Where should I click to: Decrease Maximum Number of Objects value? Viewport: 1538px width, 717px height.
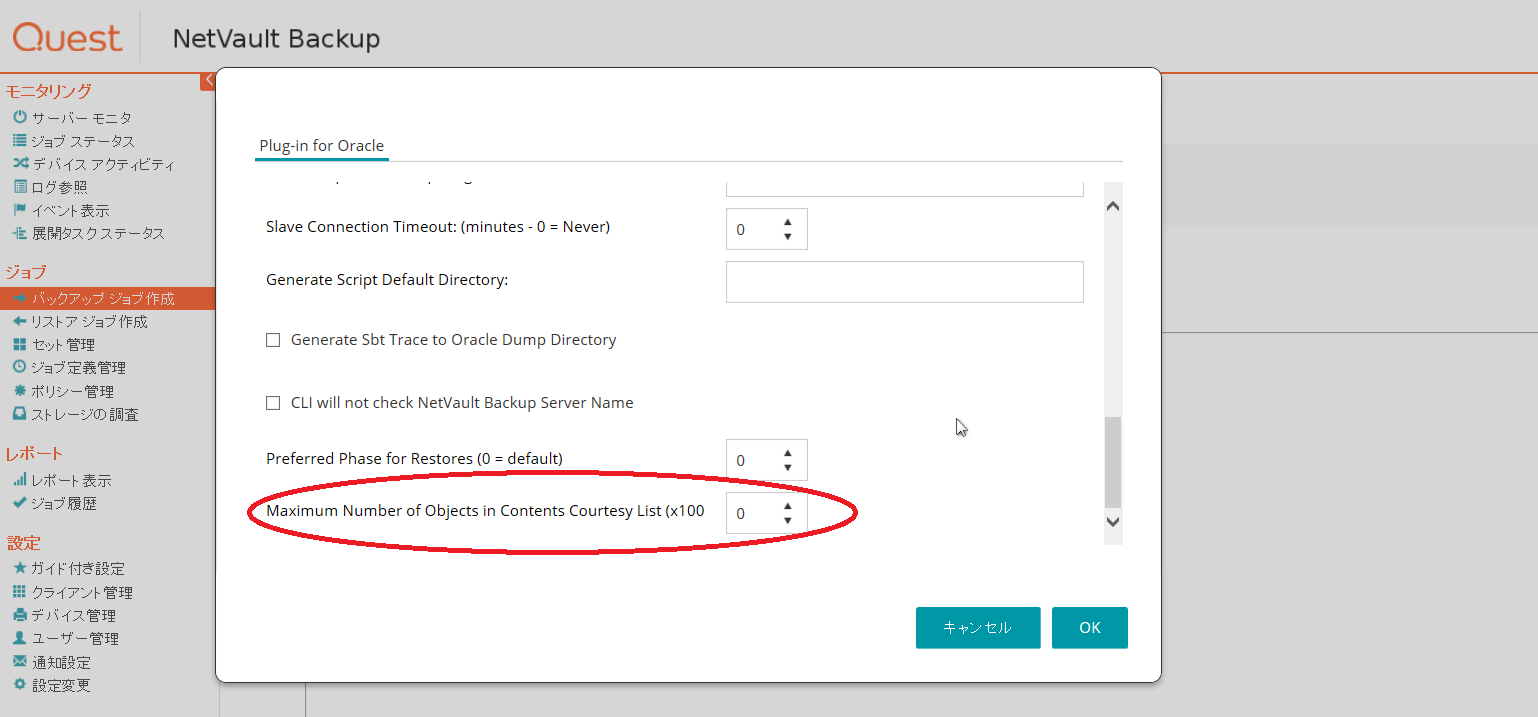[x=788, y=521]
